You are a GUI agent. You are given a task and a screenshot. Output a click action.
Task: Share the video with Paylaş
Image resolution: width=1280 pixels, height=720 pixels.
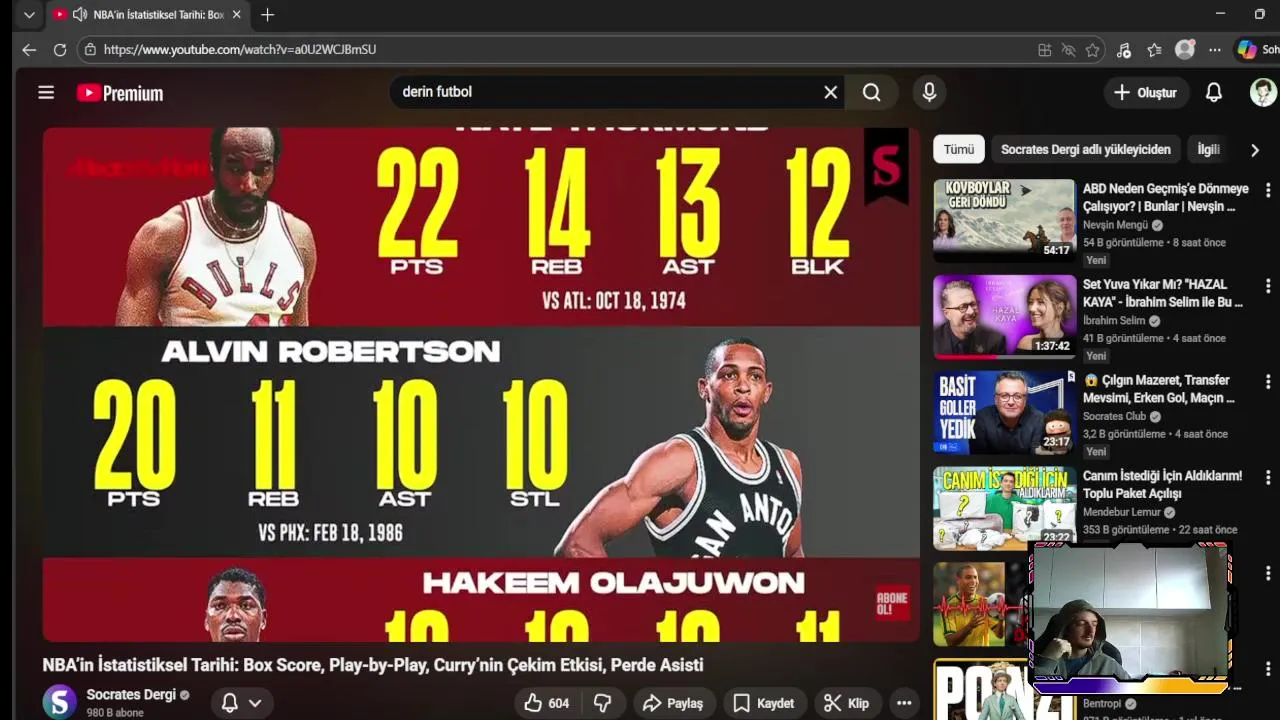[673, 703]
